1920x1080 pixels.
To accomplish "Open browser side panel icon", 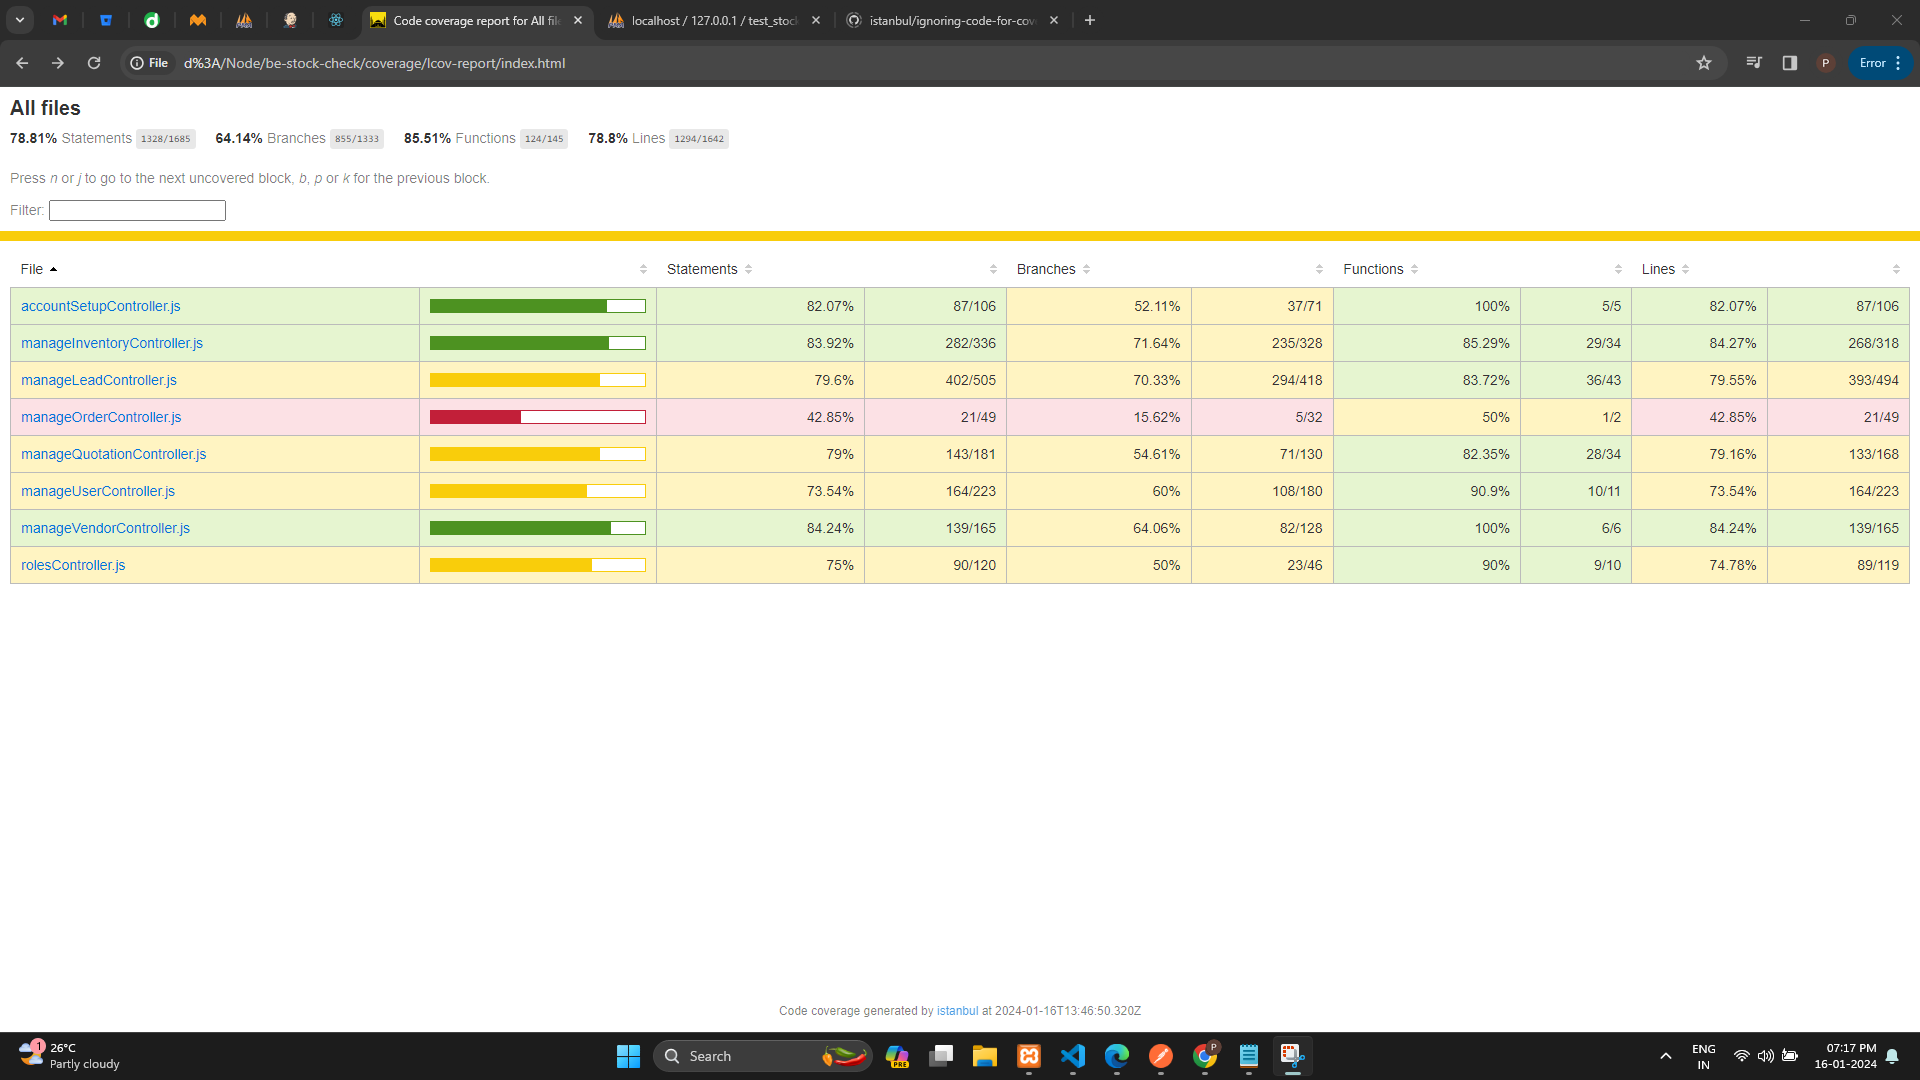I will click(x=1789, y=63).
